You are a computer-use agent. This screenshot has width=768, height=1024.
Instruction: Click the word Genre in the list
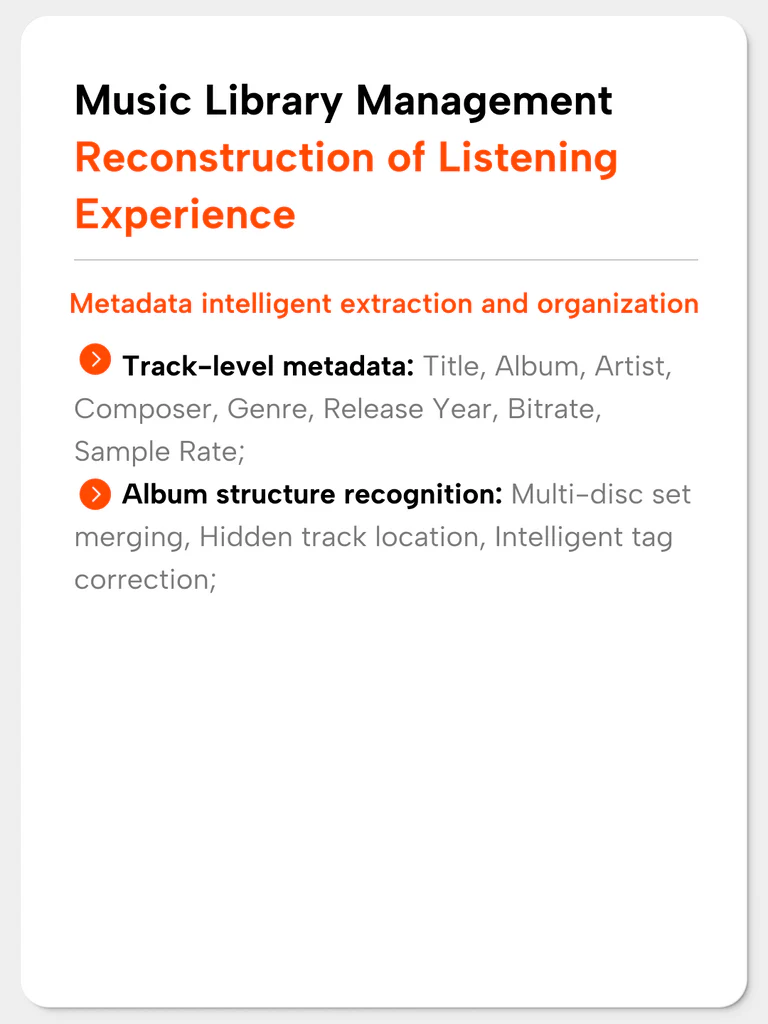pos(267,409)
